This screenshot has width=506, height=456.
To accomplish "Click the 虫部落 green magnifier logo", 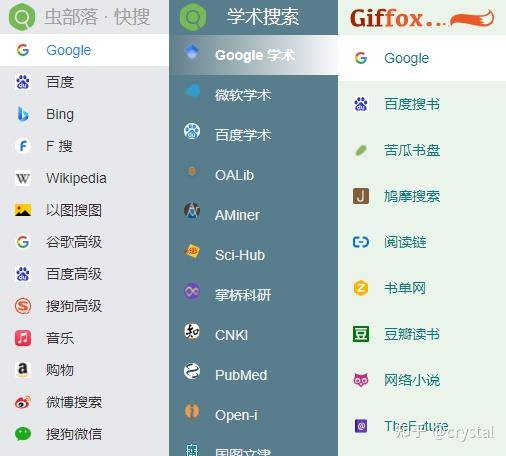I will click(22, 17).
